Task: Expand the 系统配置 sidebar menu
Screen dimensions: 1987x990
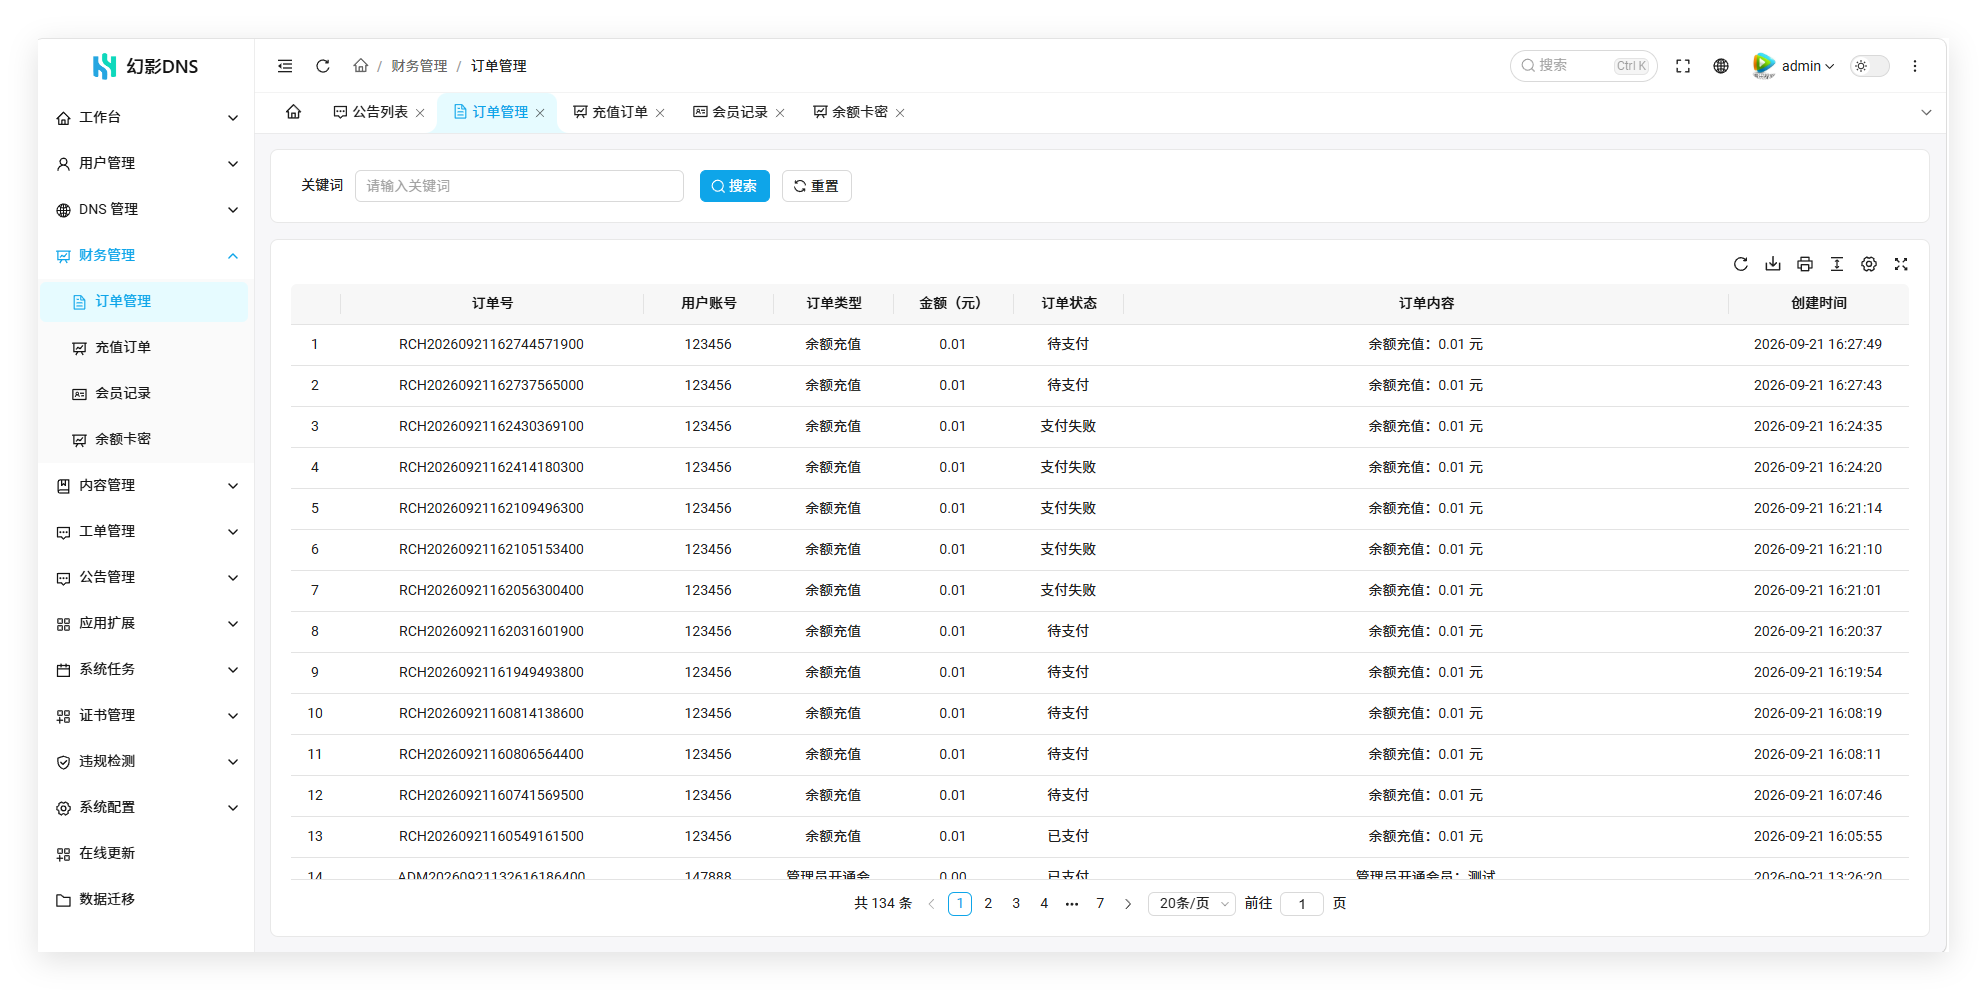Action: click(146, 807)
